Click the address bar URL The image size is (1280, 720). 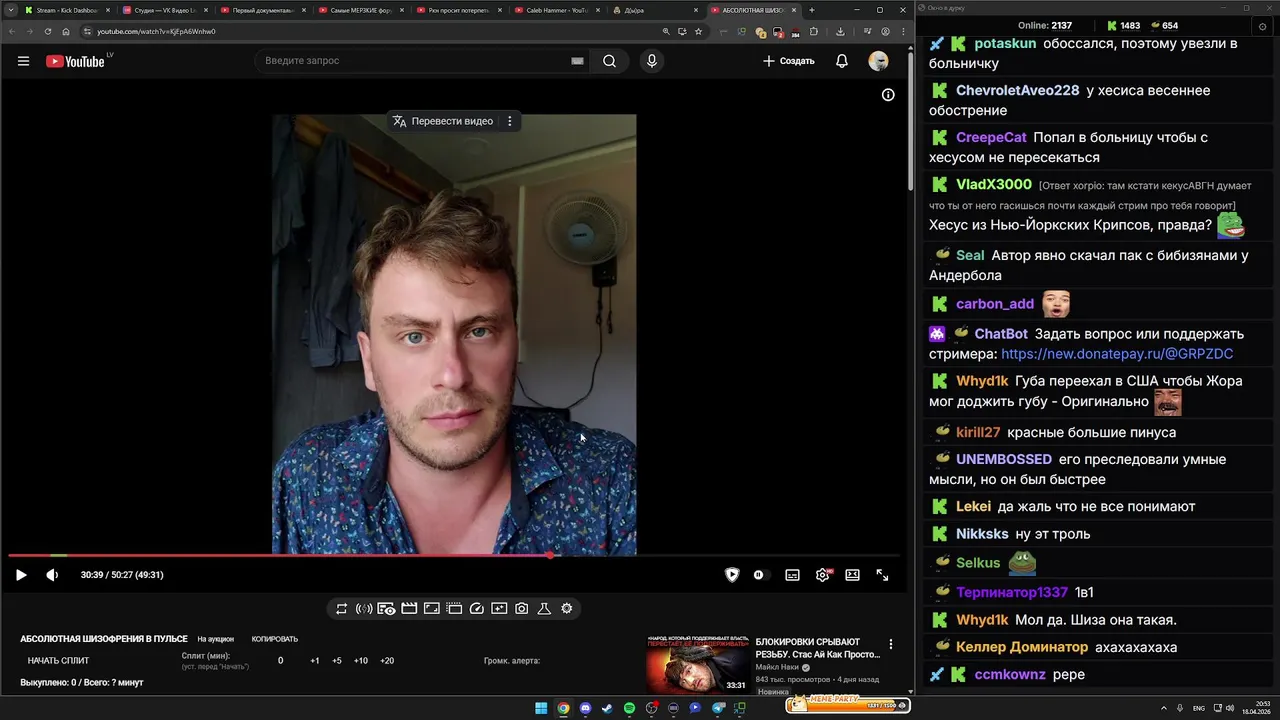click(156, 31)
